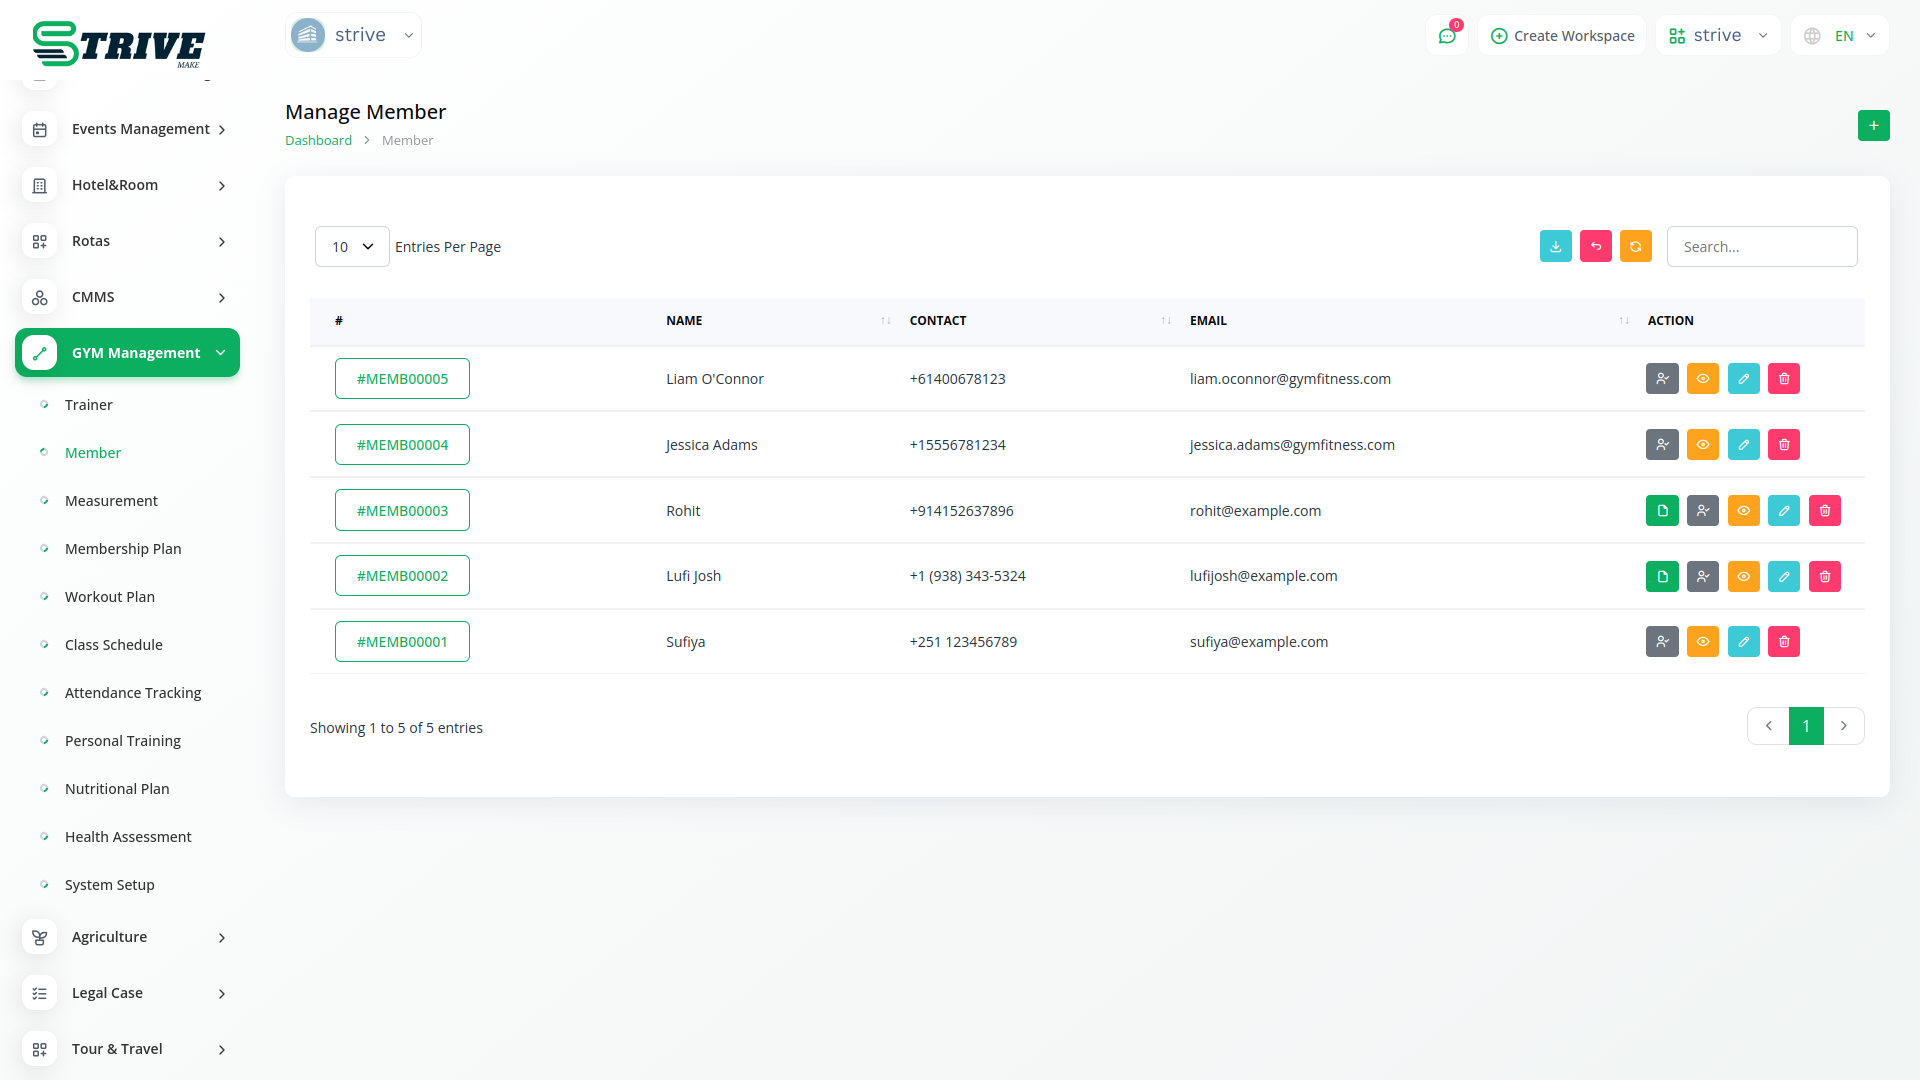Image resolution: width=1920 pixels, height=1080 pixels.
Task: Edit Jessica Adams using pencil icon
Action: click(1743, 445)
